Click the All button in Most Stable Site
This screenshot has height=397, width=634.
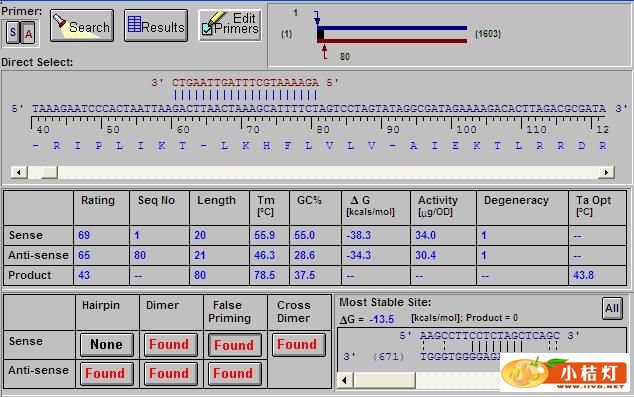point(612,308)
